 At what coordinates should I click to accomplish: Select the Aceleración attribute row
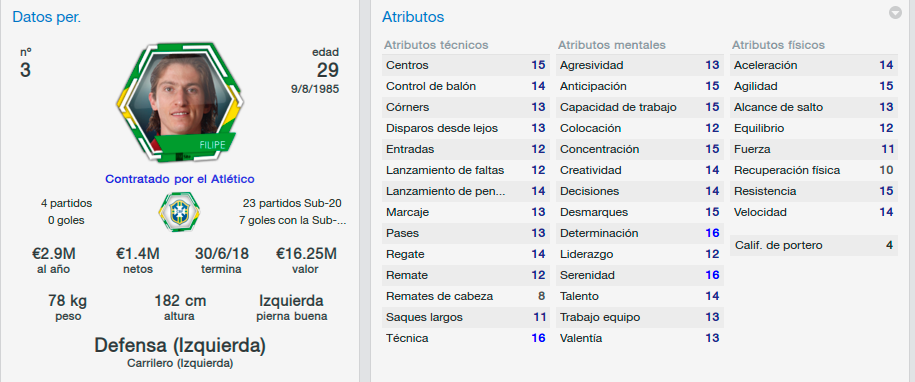(813, 65)
